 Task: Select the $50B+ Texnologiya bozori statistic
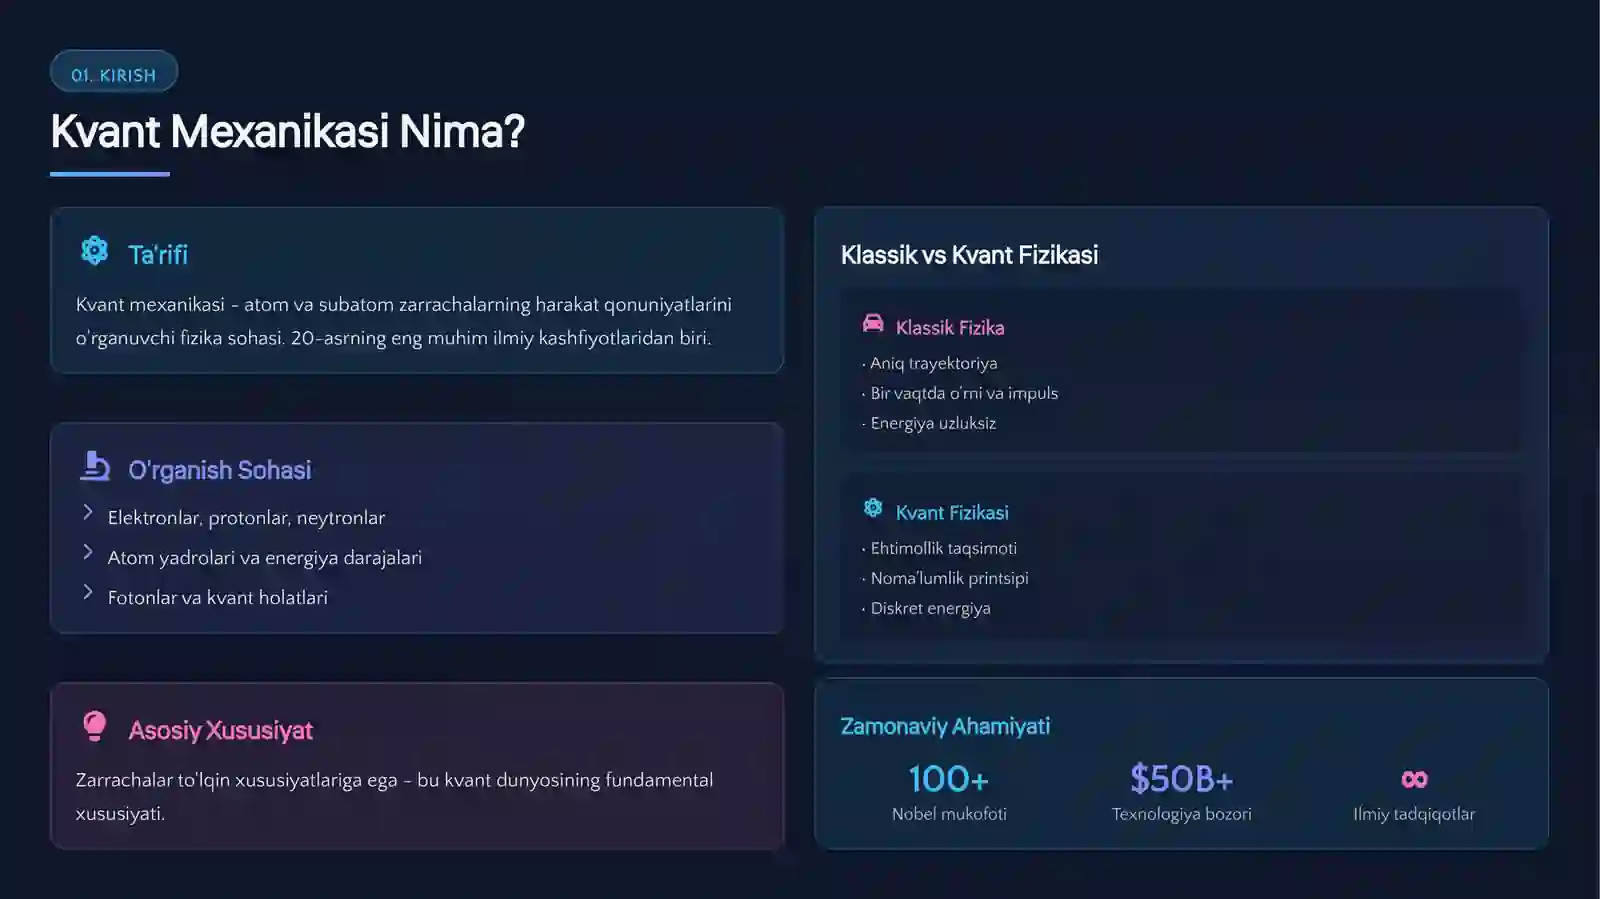pyautogui.click(x=1181, y=792)
